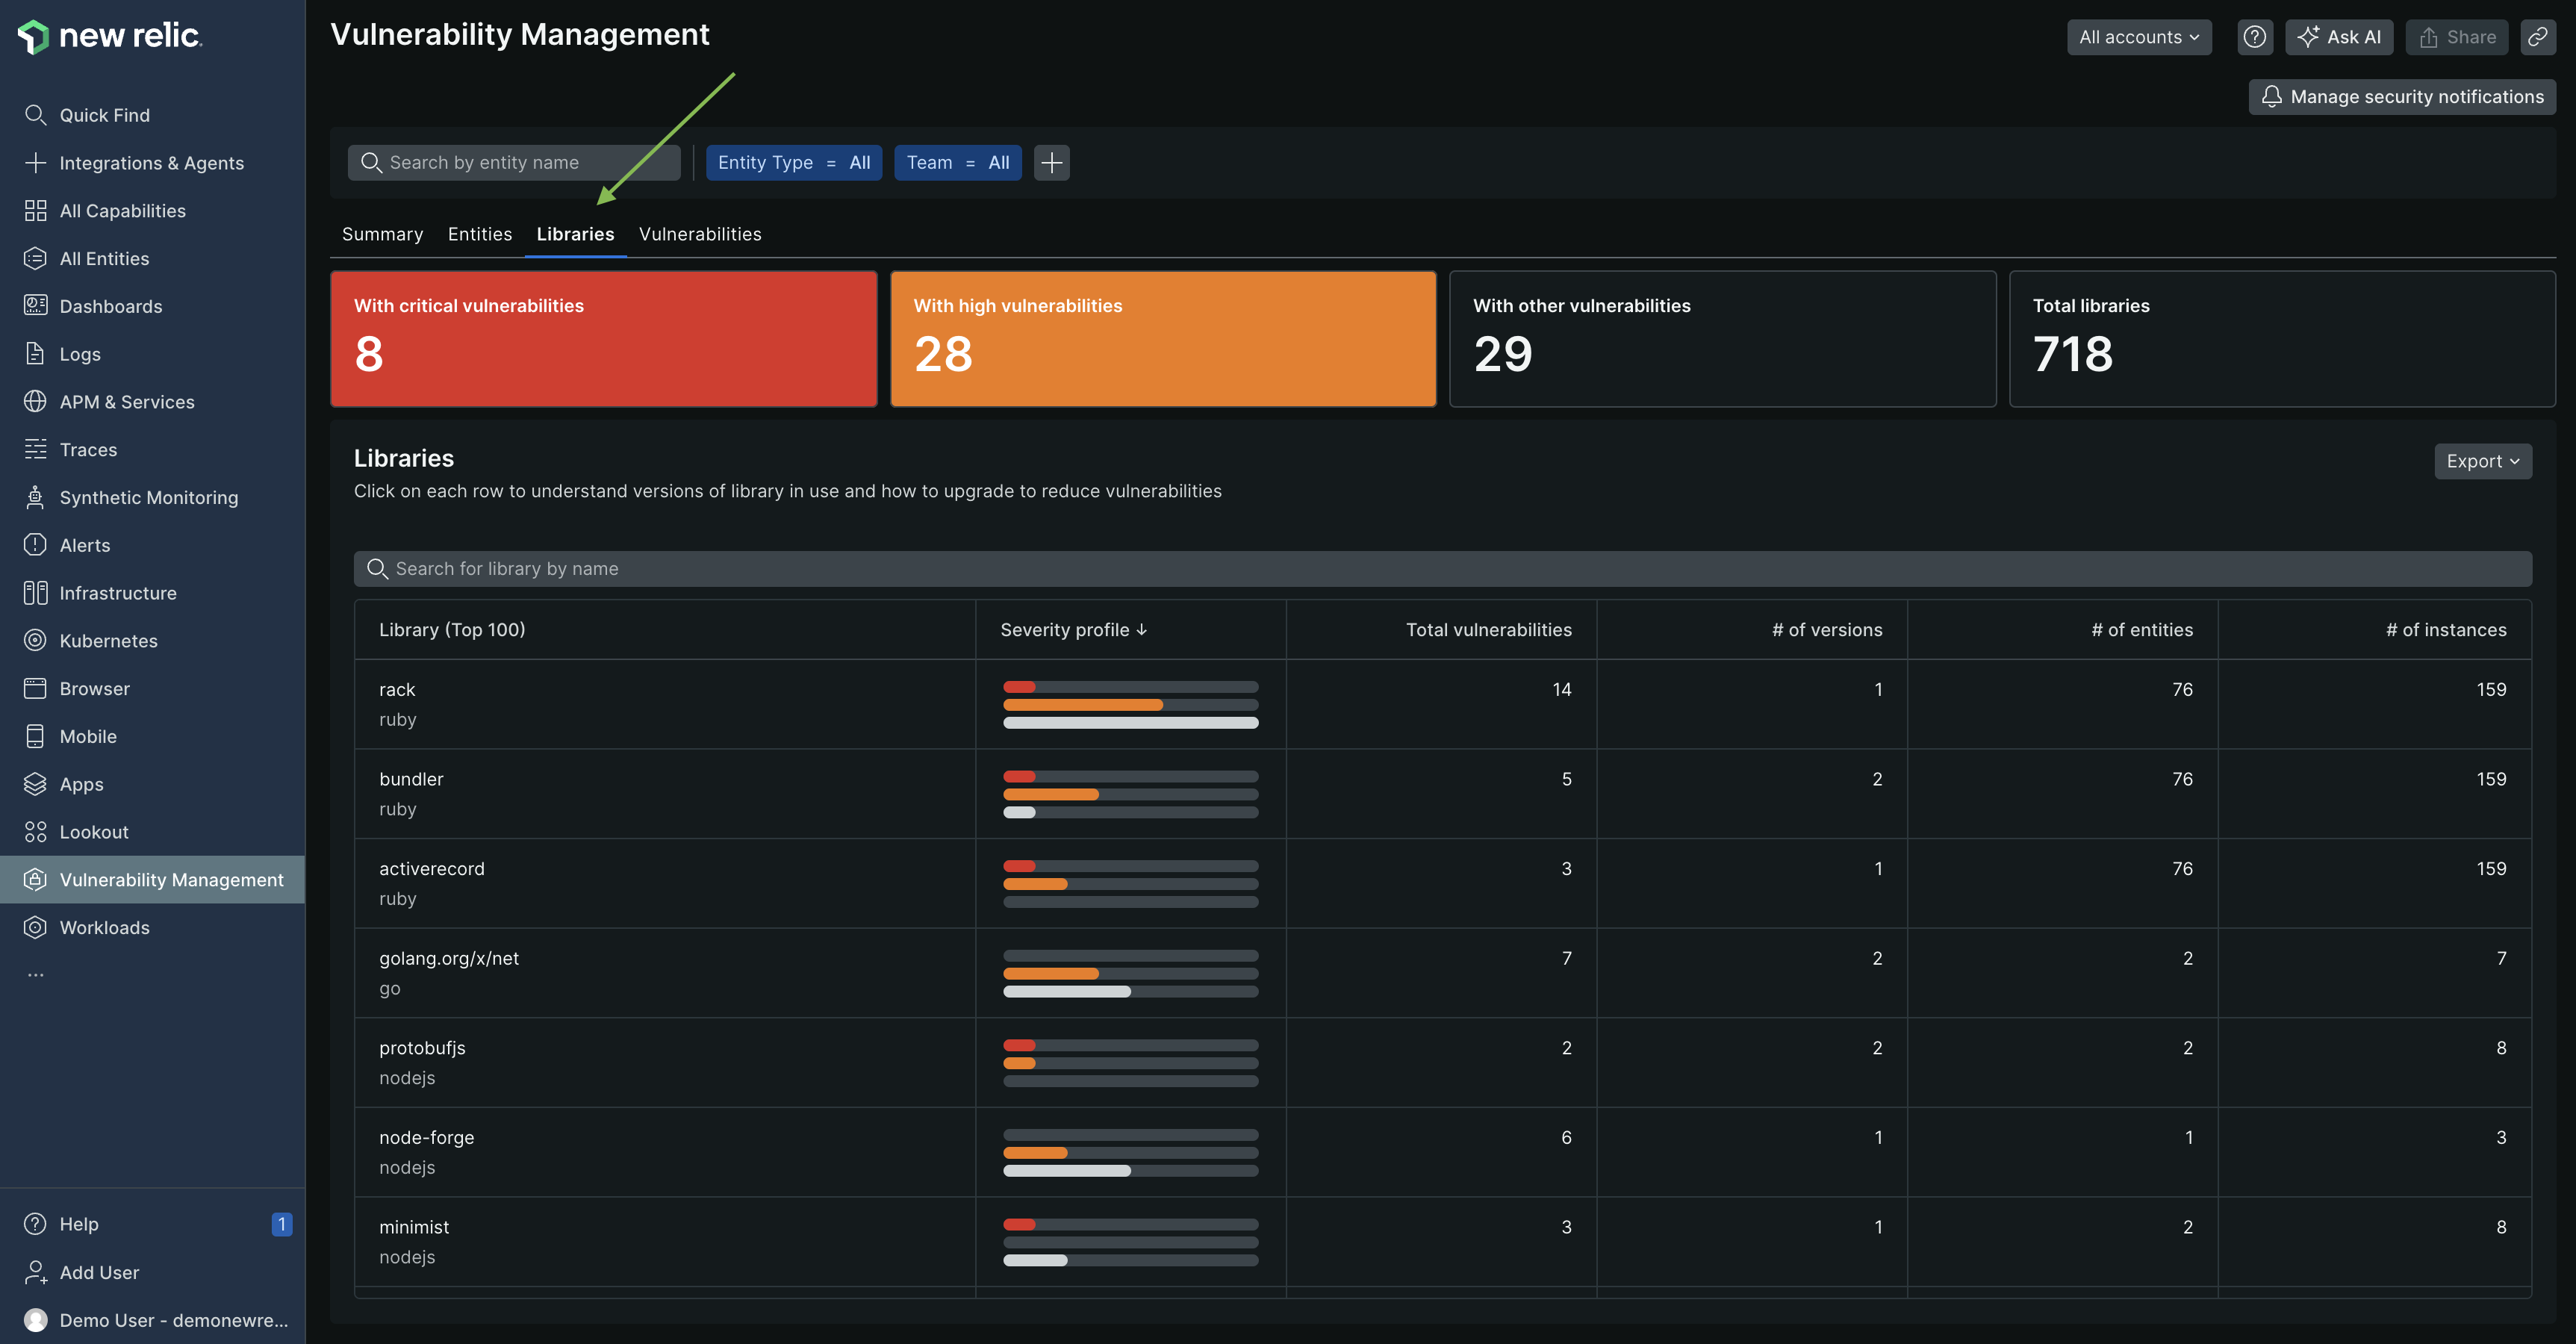Open Kubernetes icon in sidebar

(x=35, y=641)
